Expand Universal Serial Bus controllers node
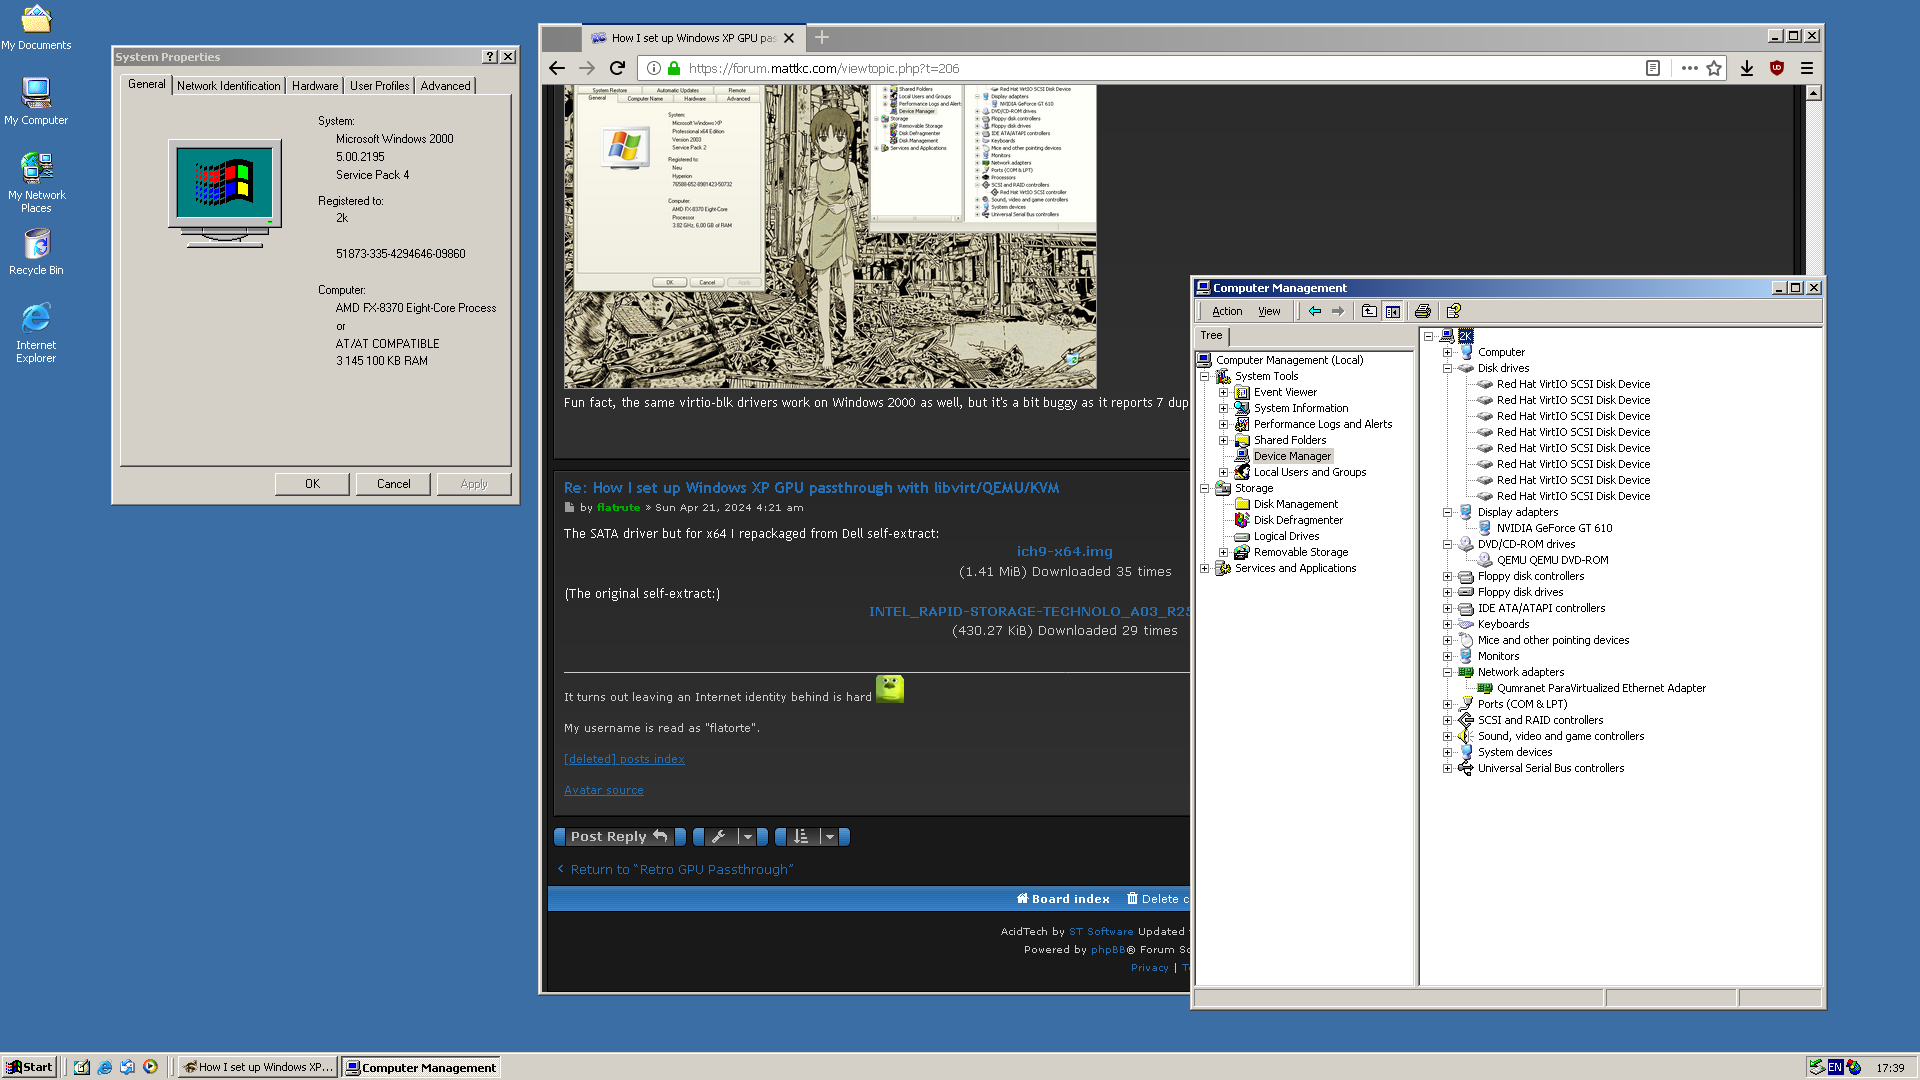 click(x=1447, y=768)
